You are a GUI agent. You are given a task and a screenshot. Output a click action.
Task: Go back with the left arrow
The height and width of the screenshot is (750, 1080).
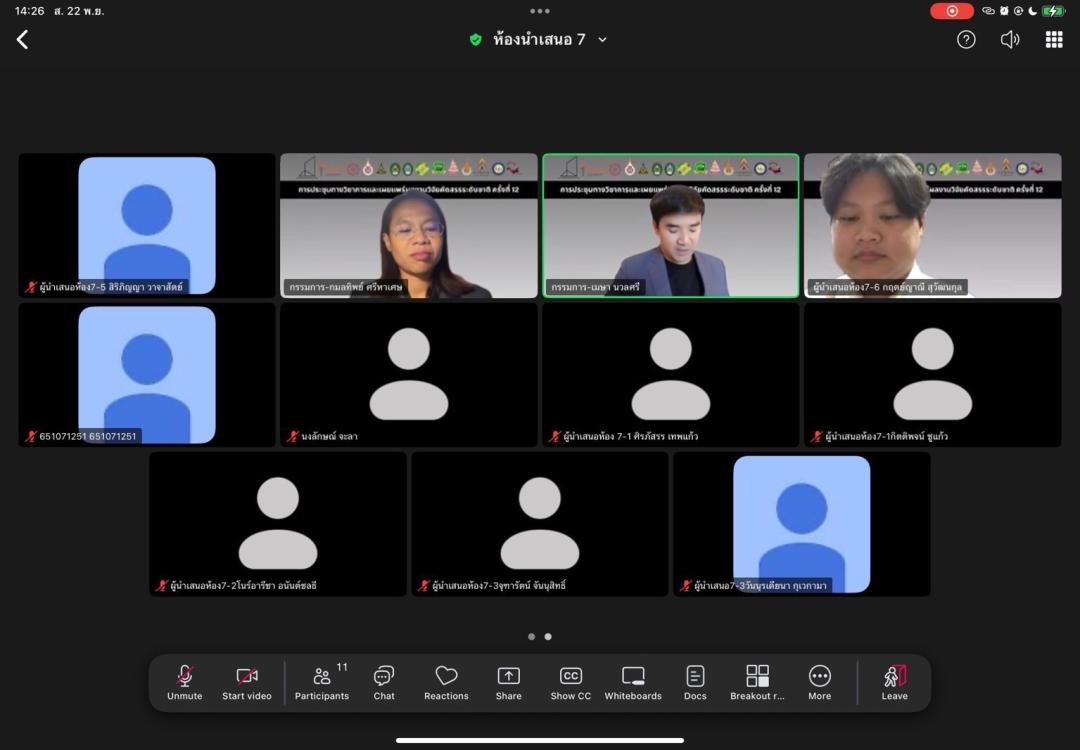pos(22,40)
